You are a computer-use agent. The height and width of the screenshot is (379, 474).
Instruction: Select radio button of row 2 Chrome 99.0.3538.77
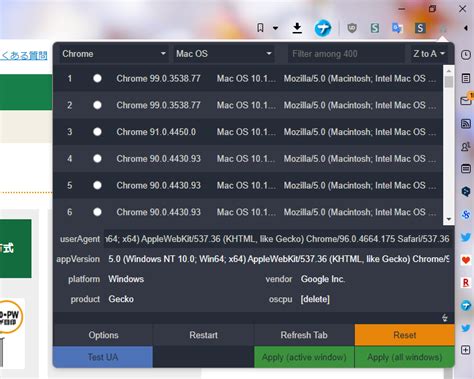coord(97,105)
